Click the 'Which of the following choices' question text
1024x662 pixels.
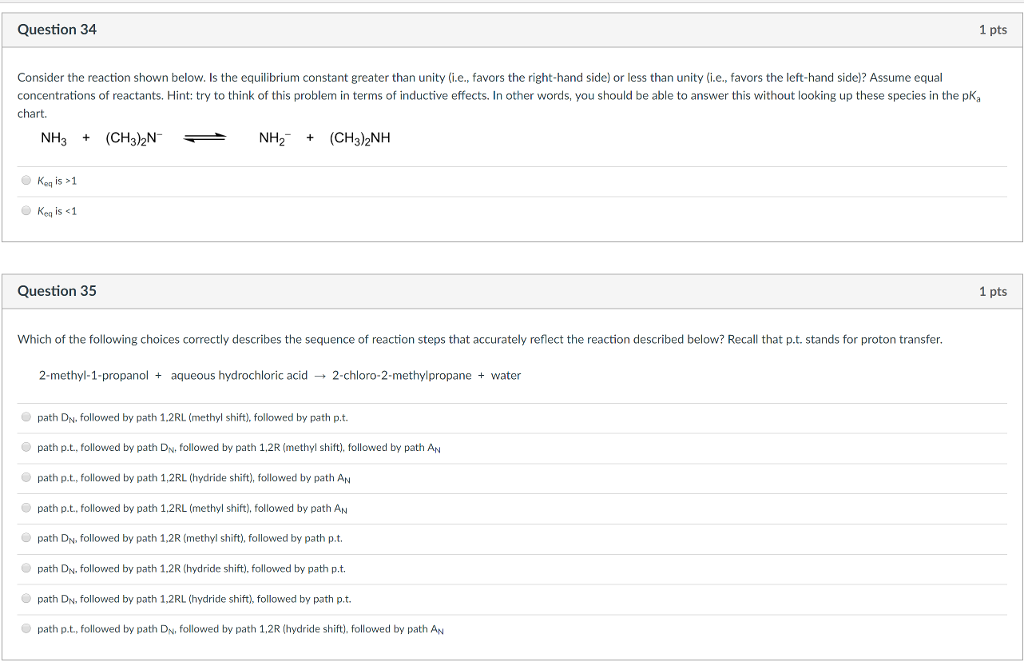pos(480,339)
